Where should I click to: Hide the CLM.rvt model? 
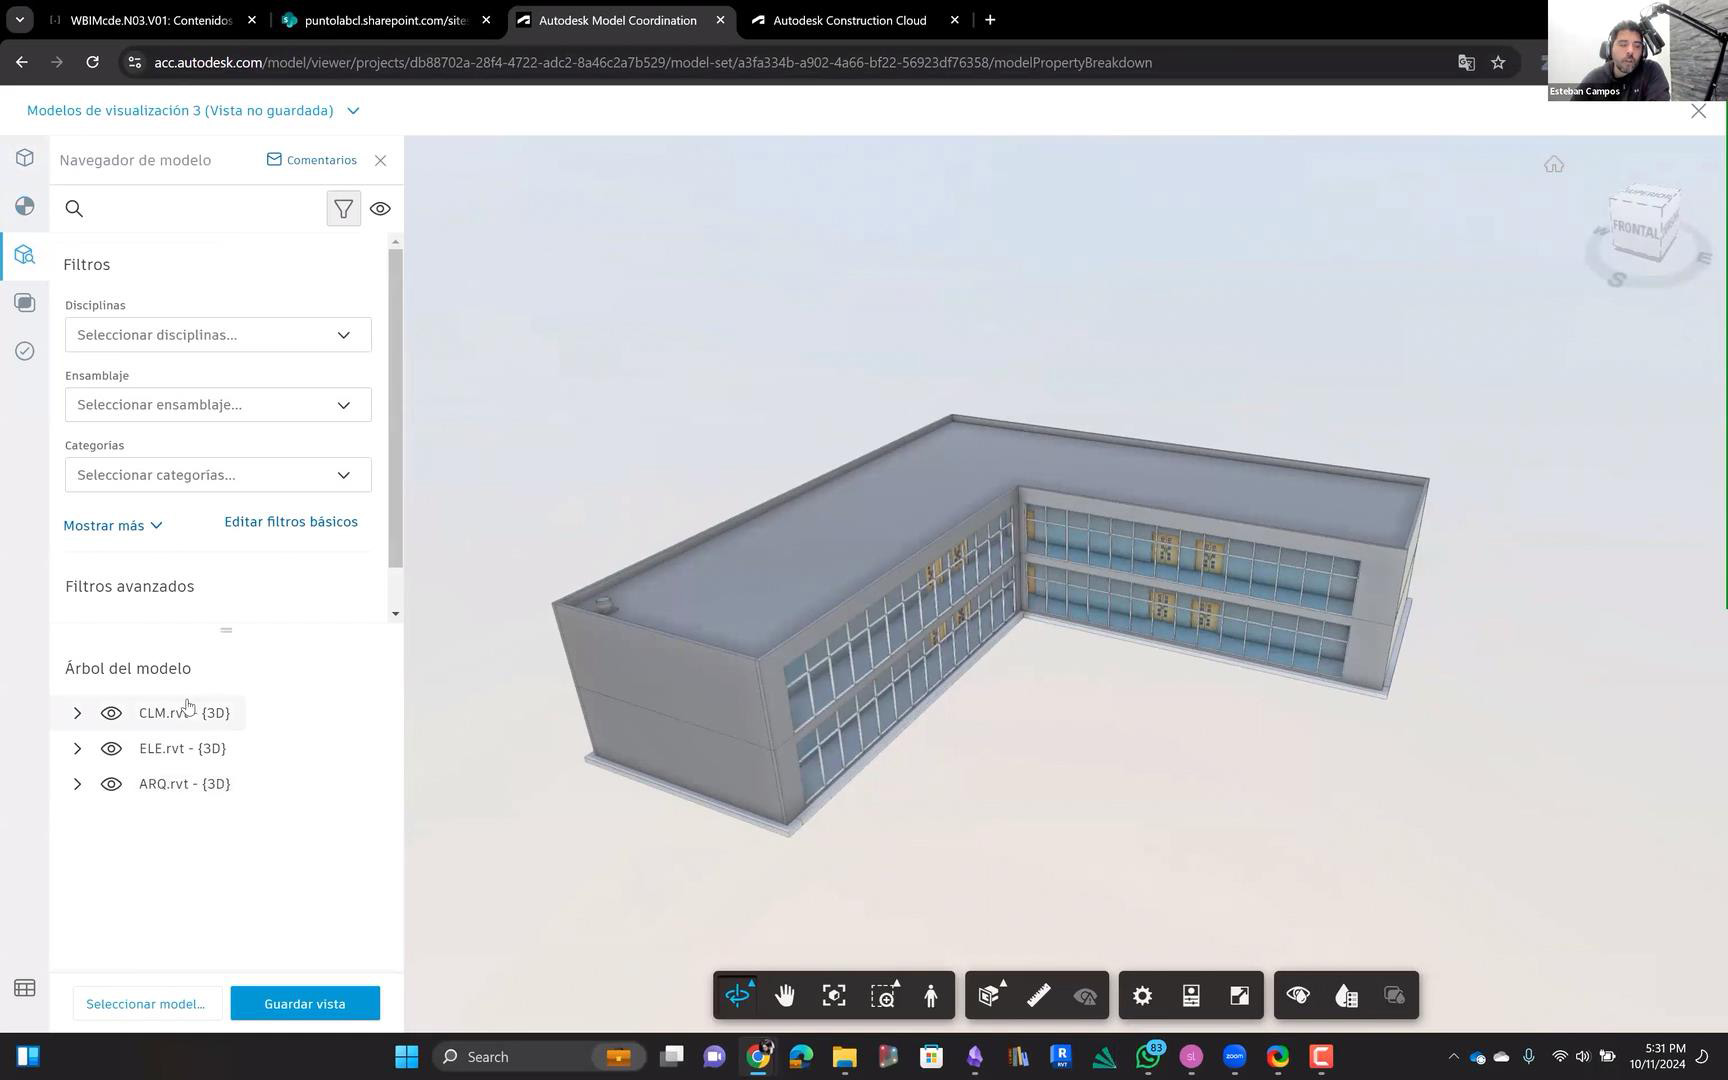pyautogui.click(x=111, y=713)
